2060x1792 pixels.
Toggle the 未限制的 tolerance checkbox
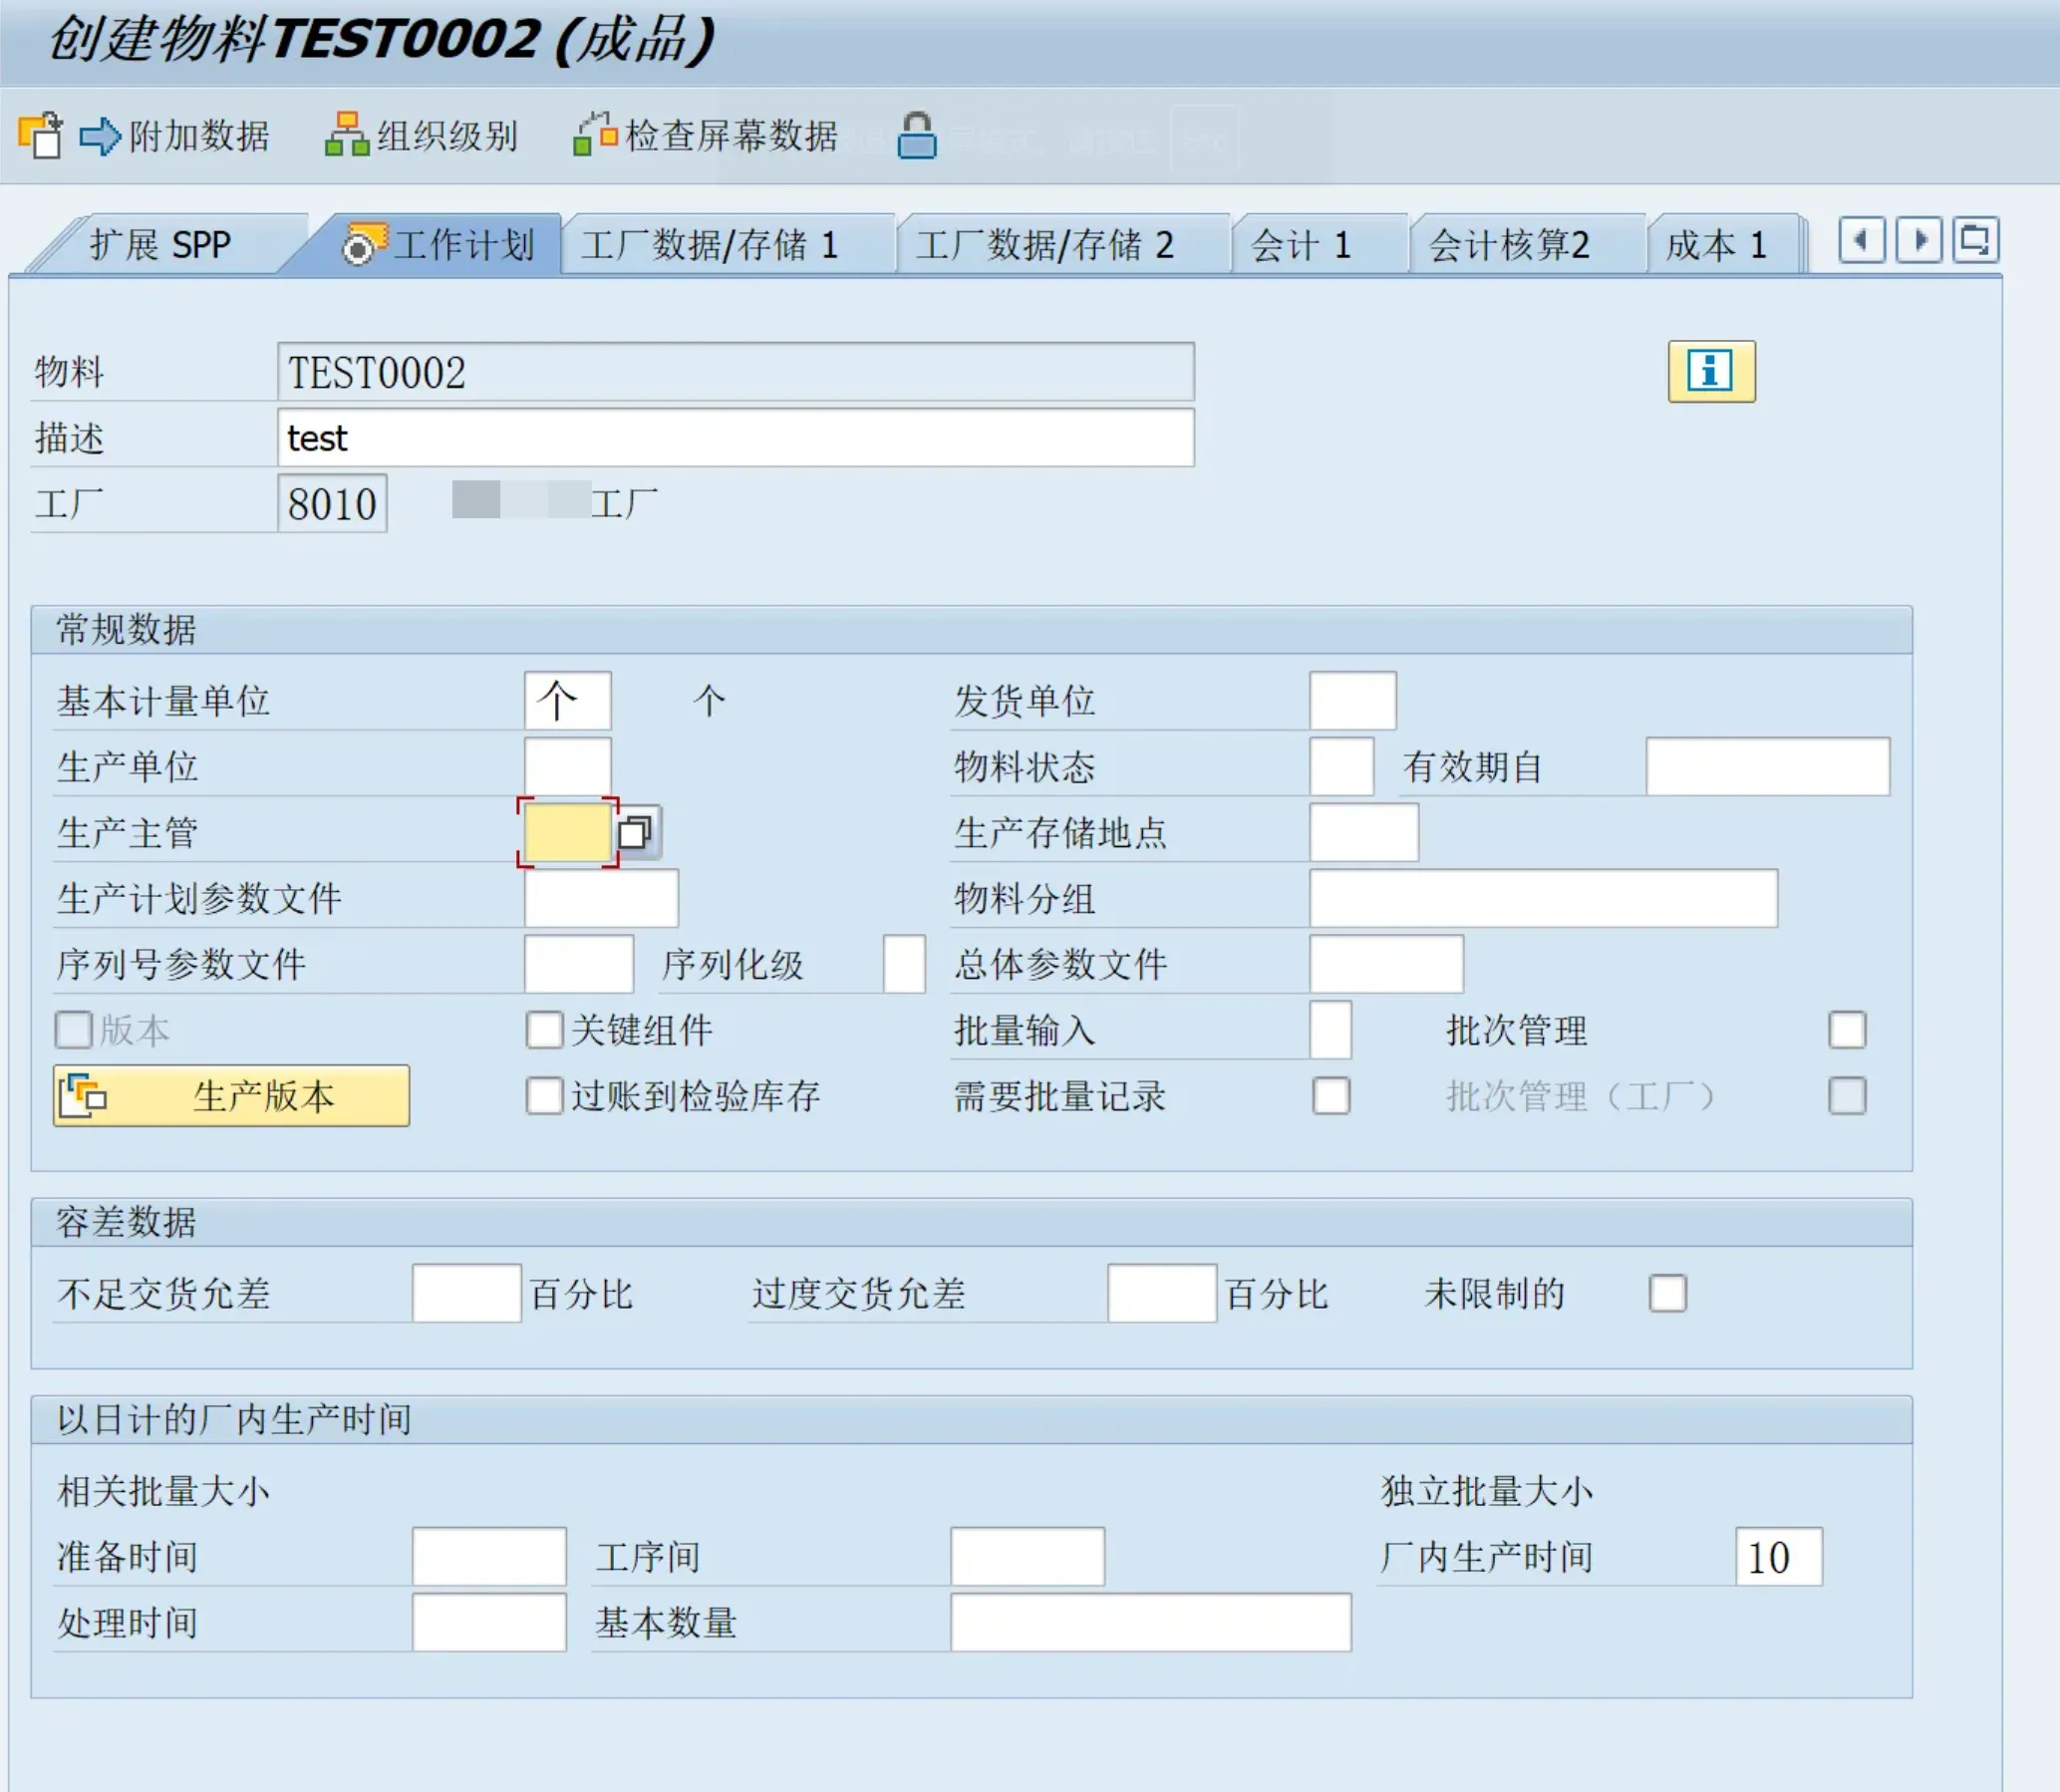click(1667, 1293)
